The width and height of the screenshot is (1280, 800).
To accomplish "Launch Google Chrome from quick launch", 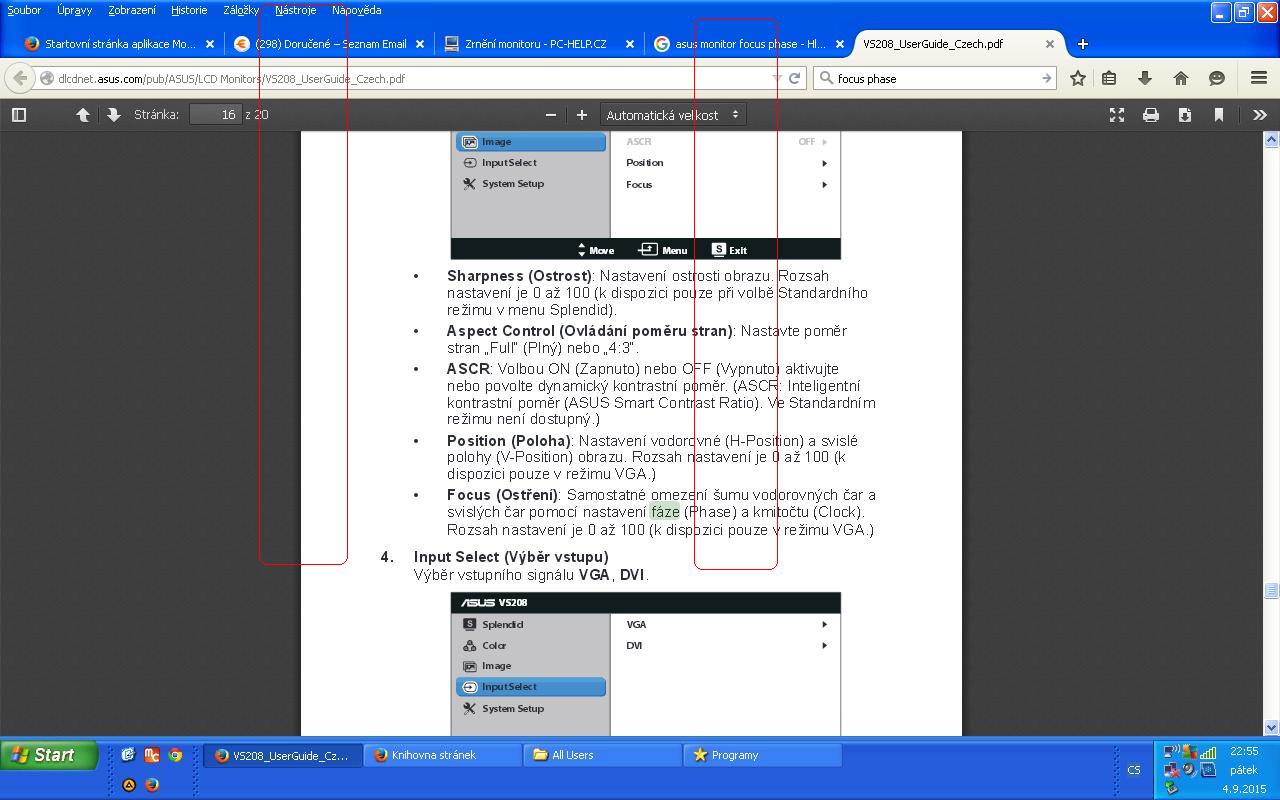I will [175, 755].
